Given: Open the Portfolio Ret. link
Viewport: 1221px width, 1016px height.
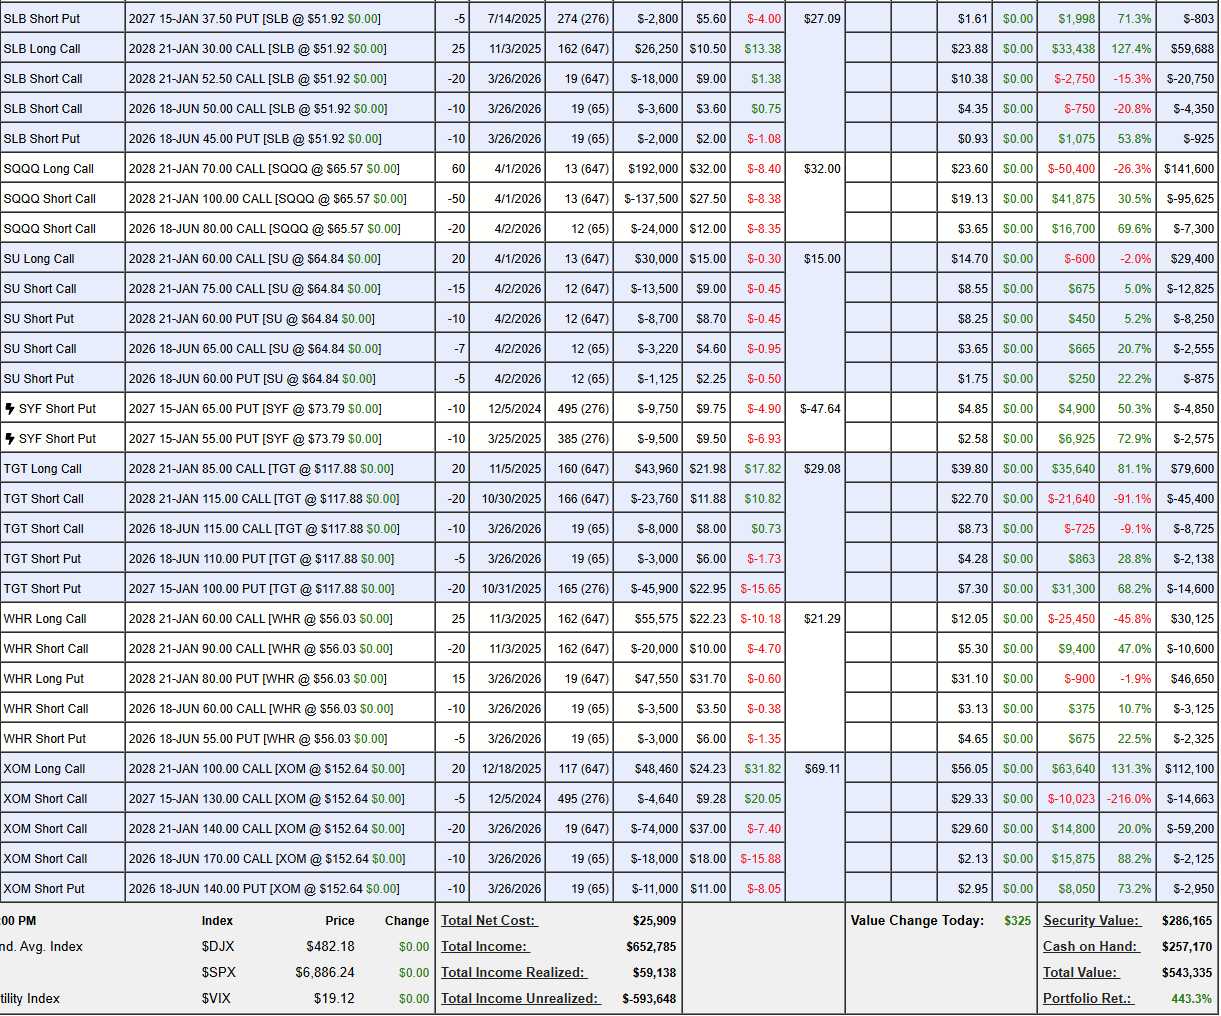Looking at the screenshot, I should [x=1087, y=999].
